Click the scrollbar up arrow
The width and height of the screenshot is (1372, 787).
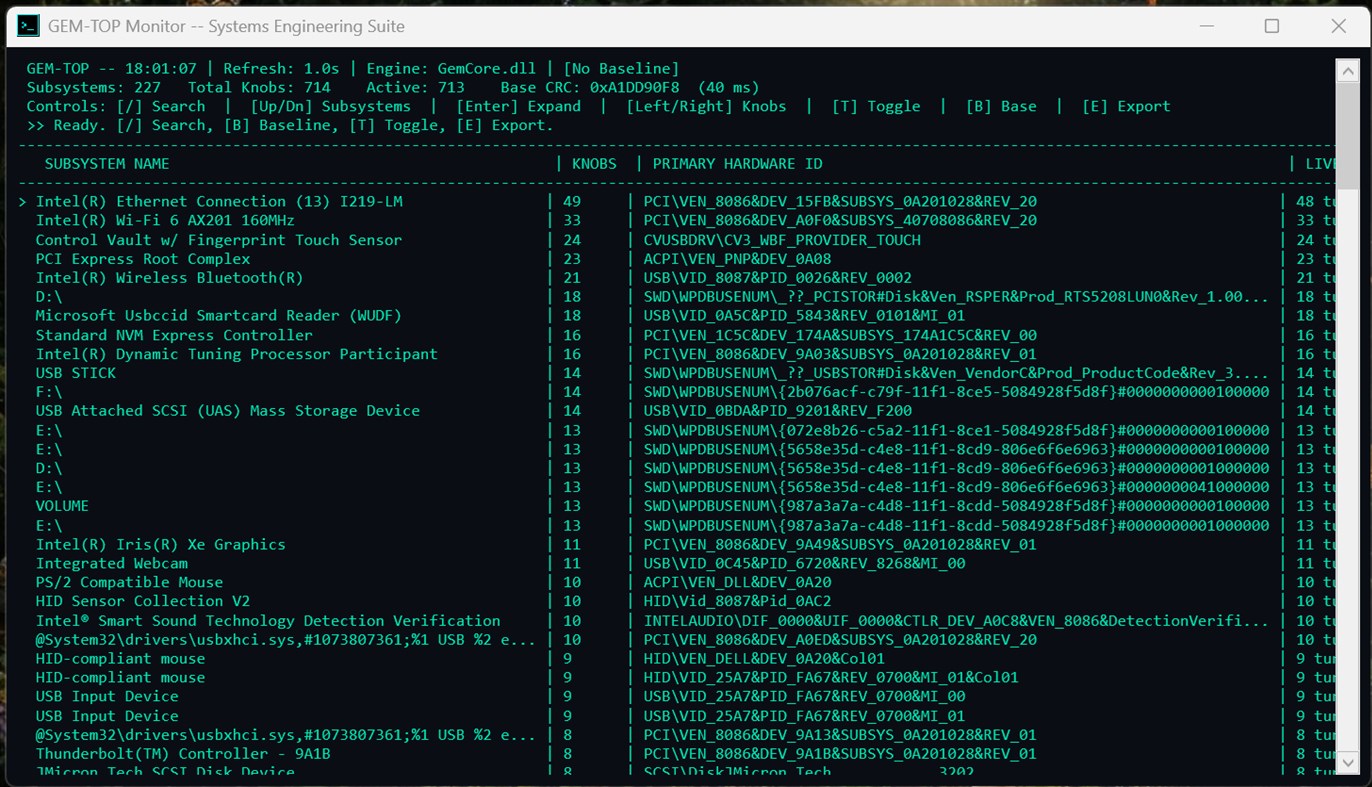pyautogui.click(x=1346, y=70)
